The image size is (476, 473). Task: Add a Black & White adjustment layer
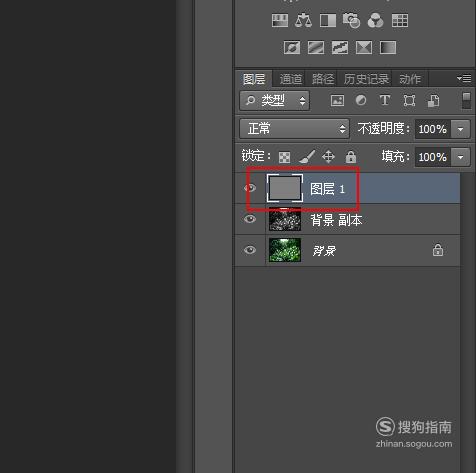328,21
